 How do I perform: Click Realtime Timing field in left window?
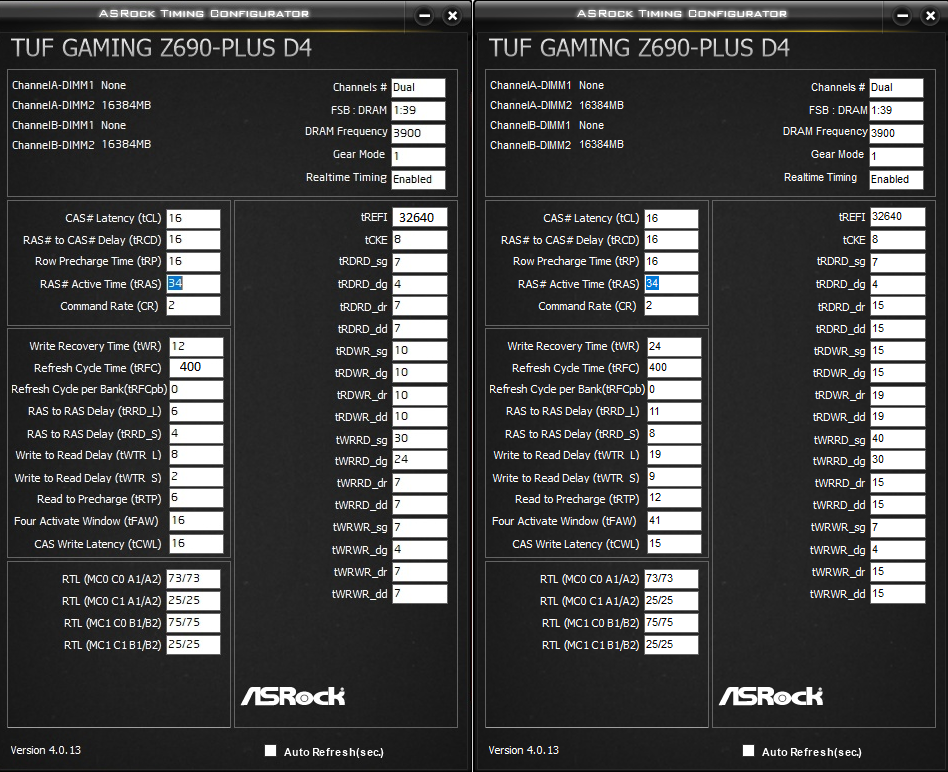tap(418, 180)
